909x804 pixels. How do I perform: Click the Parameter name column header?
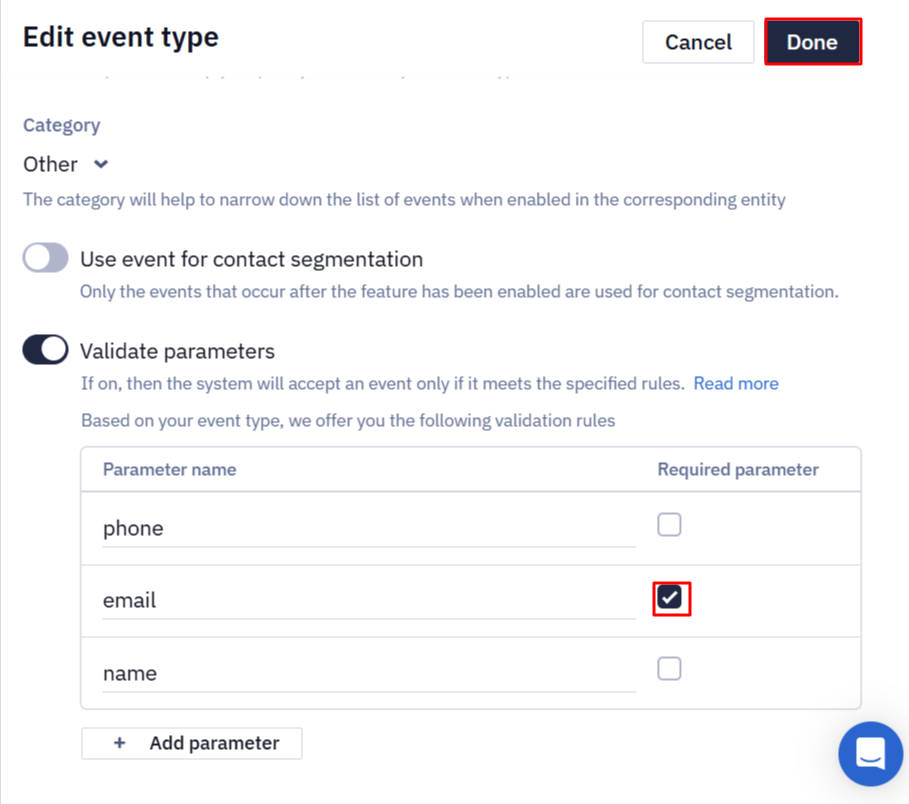click(169, 470)
